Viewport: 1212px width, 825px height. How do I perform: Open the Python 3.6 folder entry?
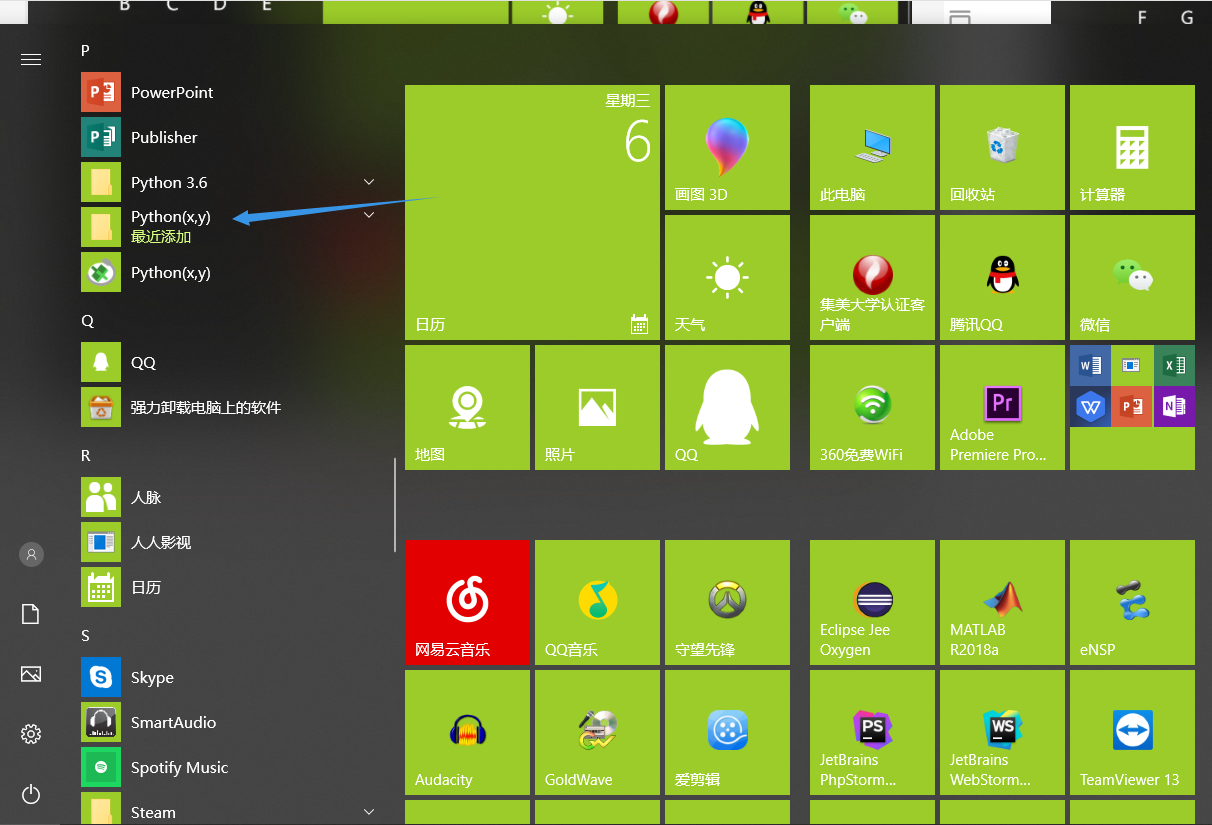(230, 182)
